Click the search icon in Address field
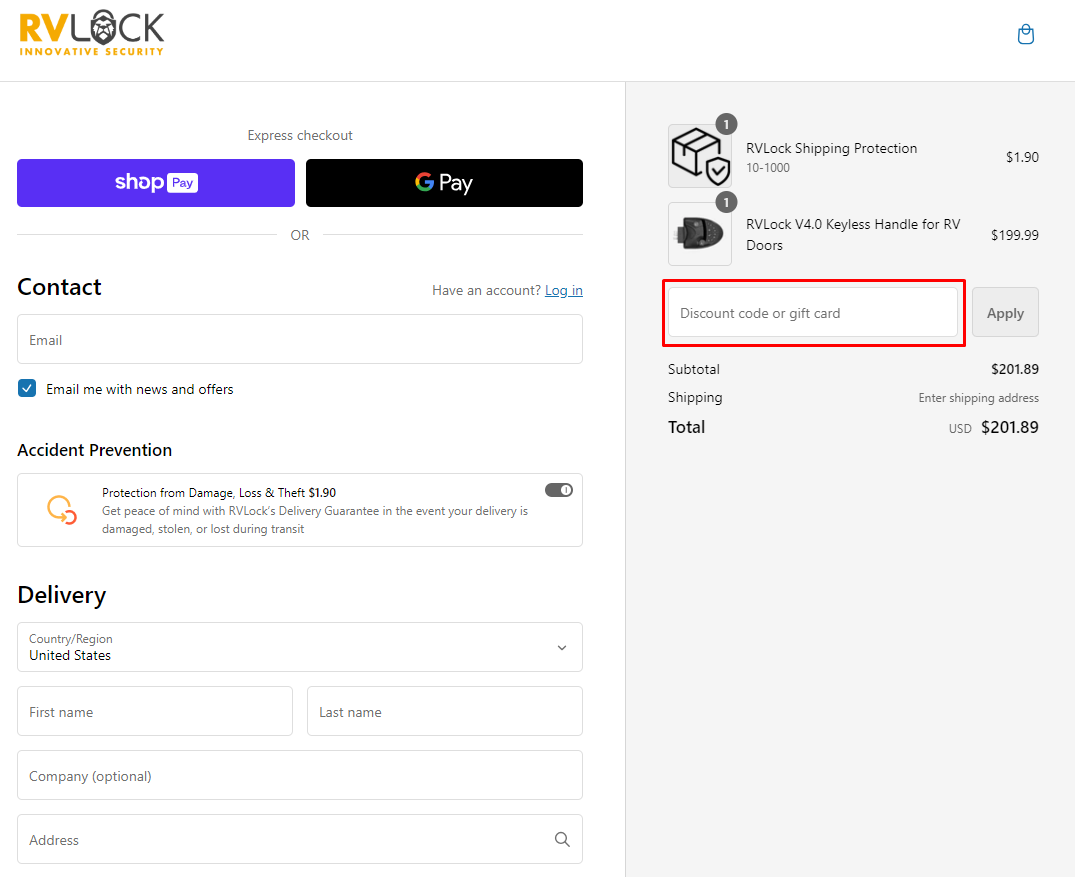The height and width of the screenshot is (877, 1075). (x=562, y=840)
